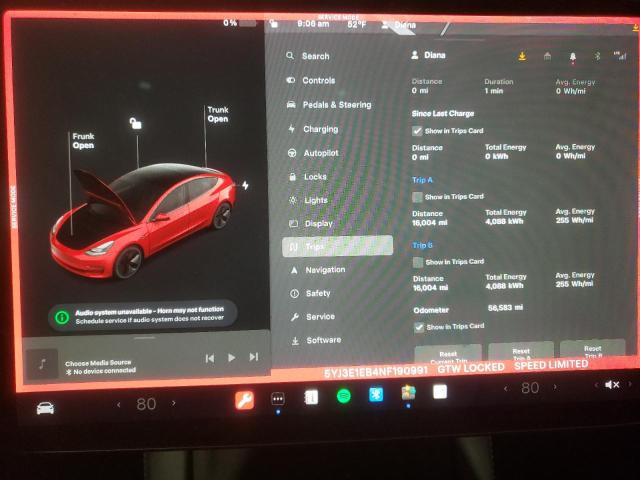Tap the Trip A heading link
This screenshot has width=640, height=480.
click(x=422, y=180)
